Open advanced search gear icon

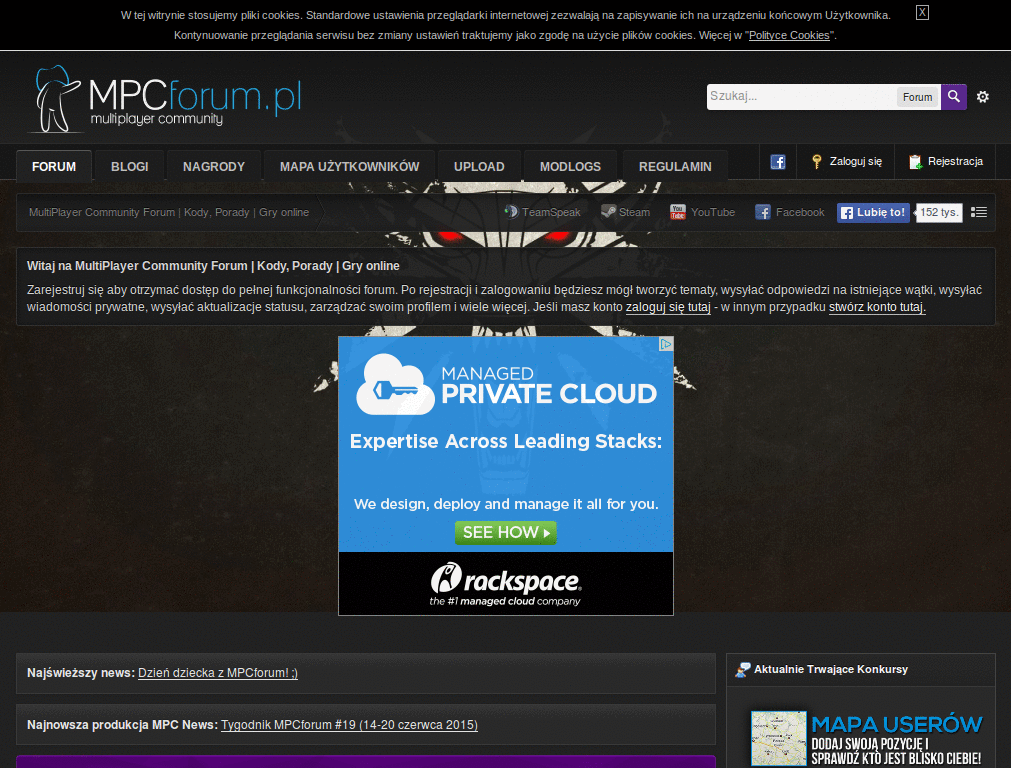(x=982, y=97)
